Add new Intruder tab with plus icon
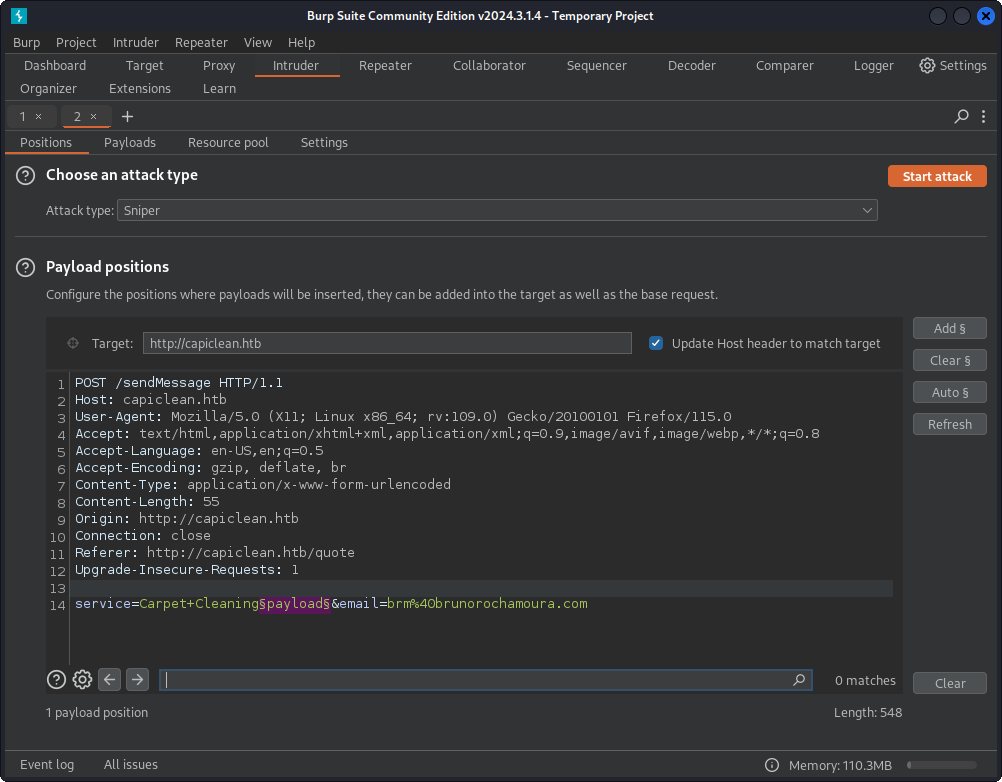The width and height of the screenshot is (1002, 782). 127,116
